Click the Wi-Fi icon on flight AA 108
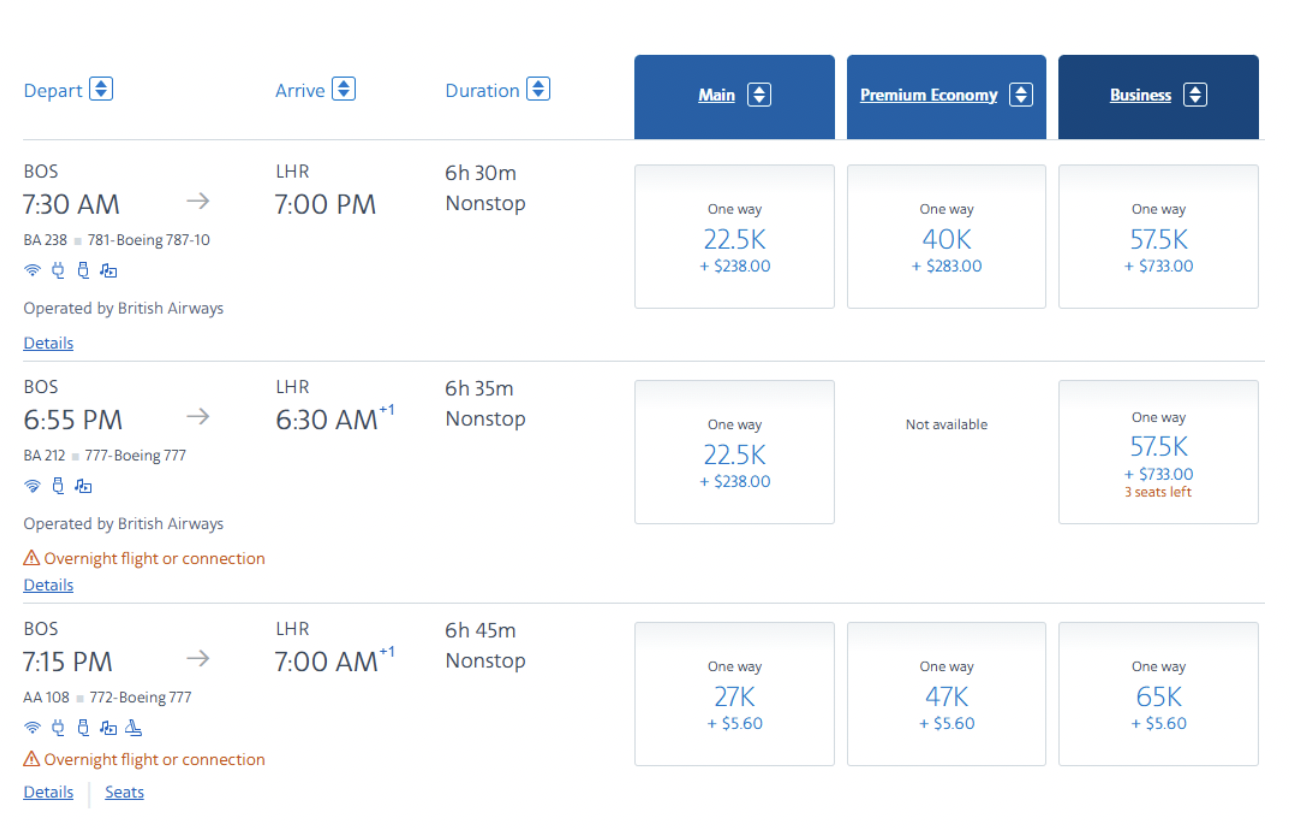This screenshot has width=1290, height=830. click(x=32, y=728)
